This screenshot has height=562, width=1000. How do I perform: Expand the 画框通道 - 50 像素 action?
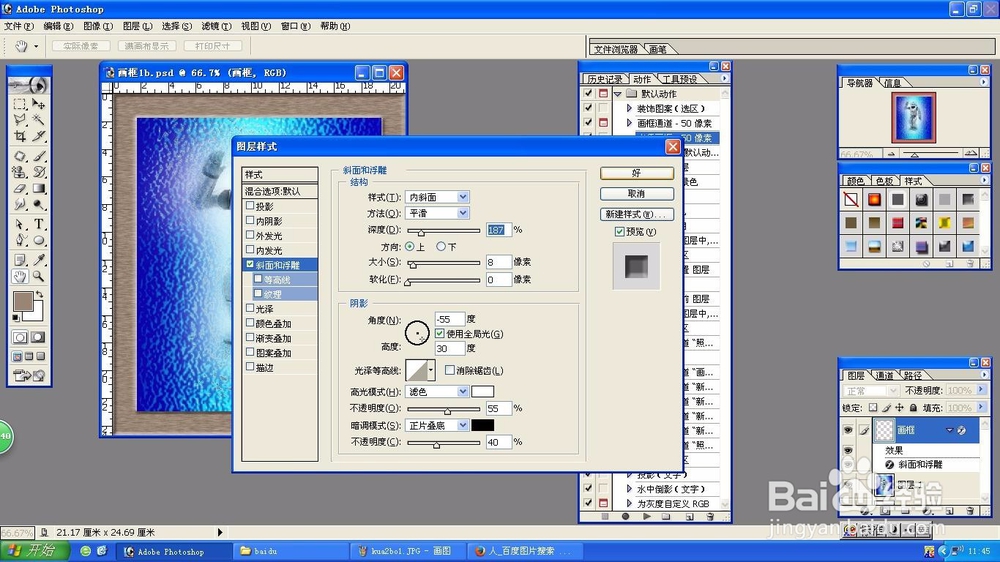pos(629,123)
